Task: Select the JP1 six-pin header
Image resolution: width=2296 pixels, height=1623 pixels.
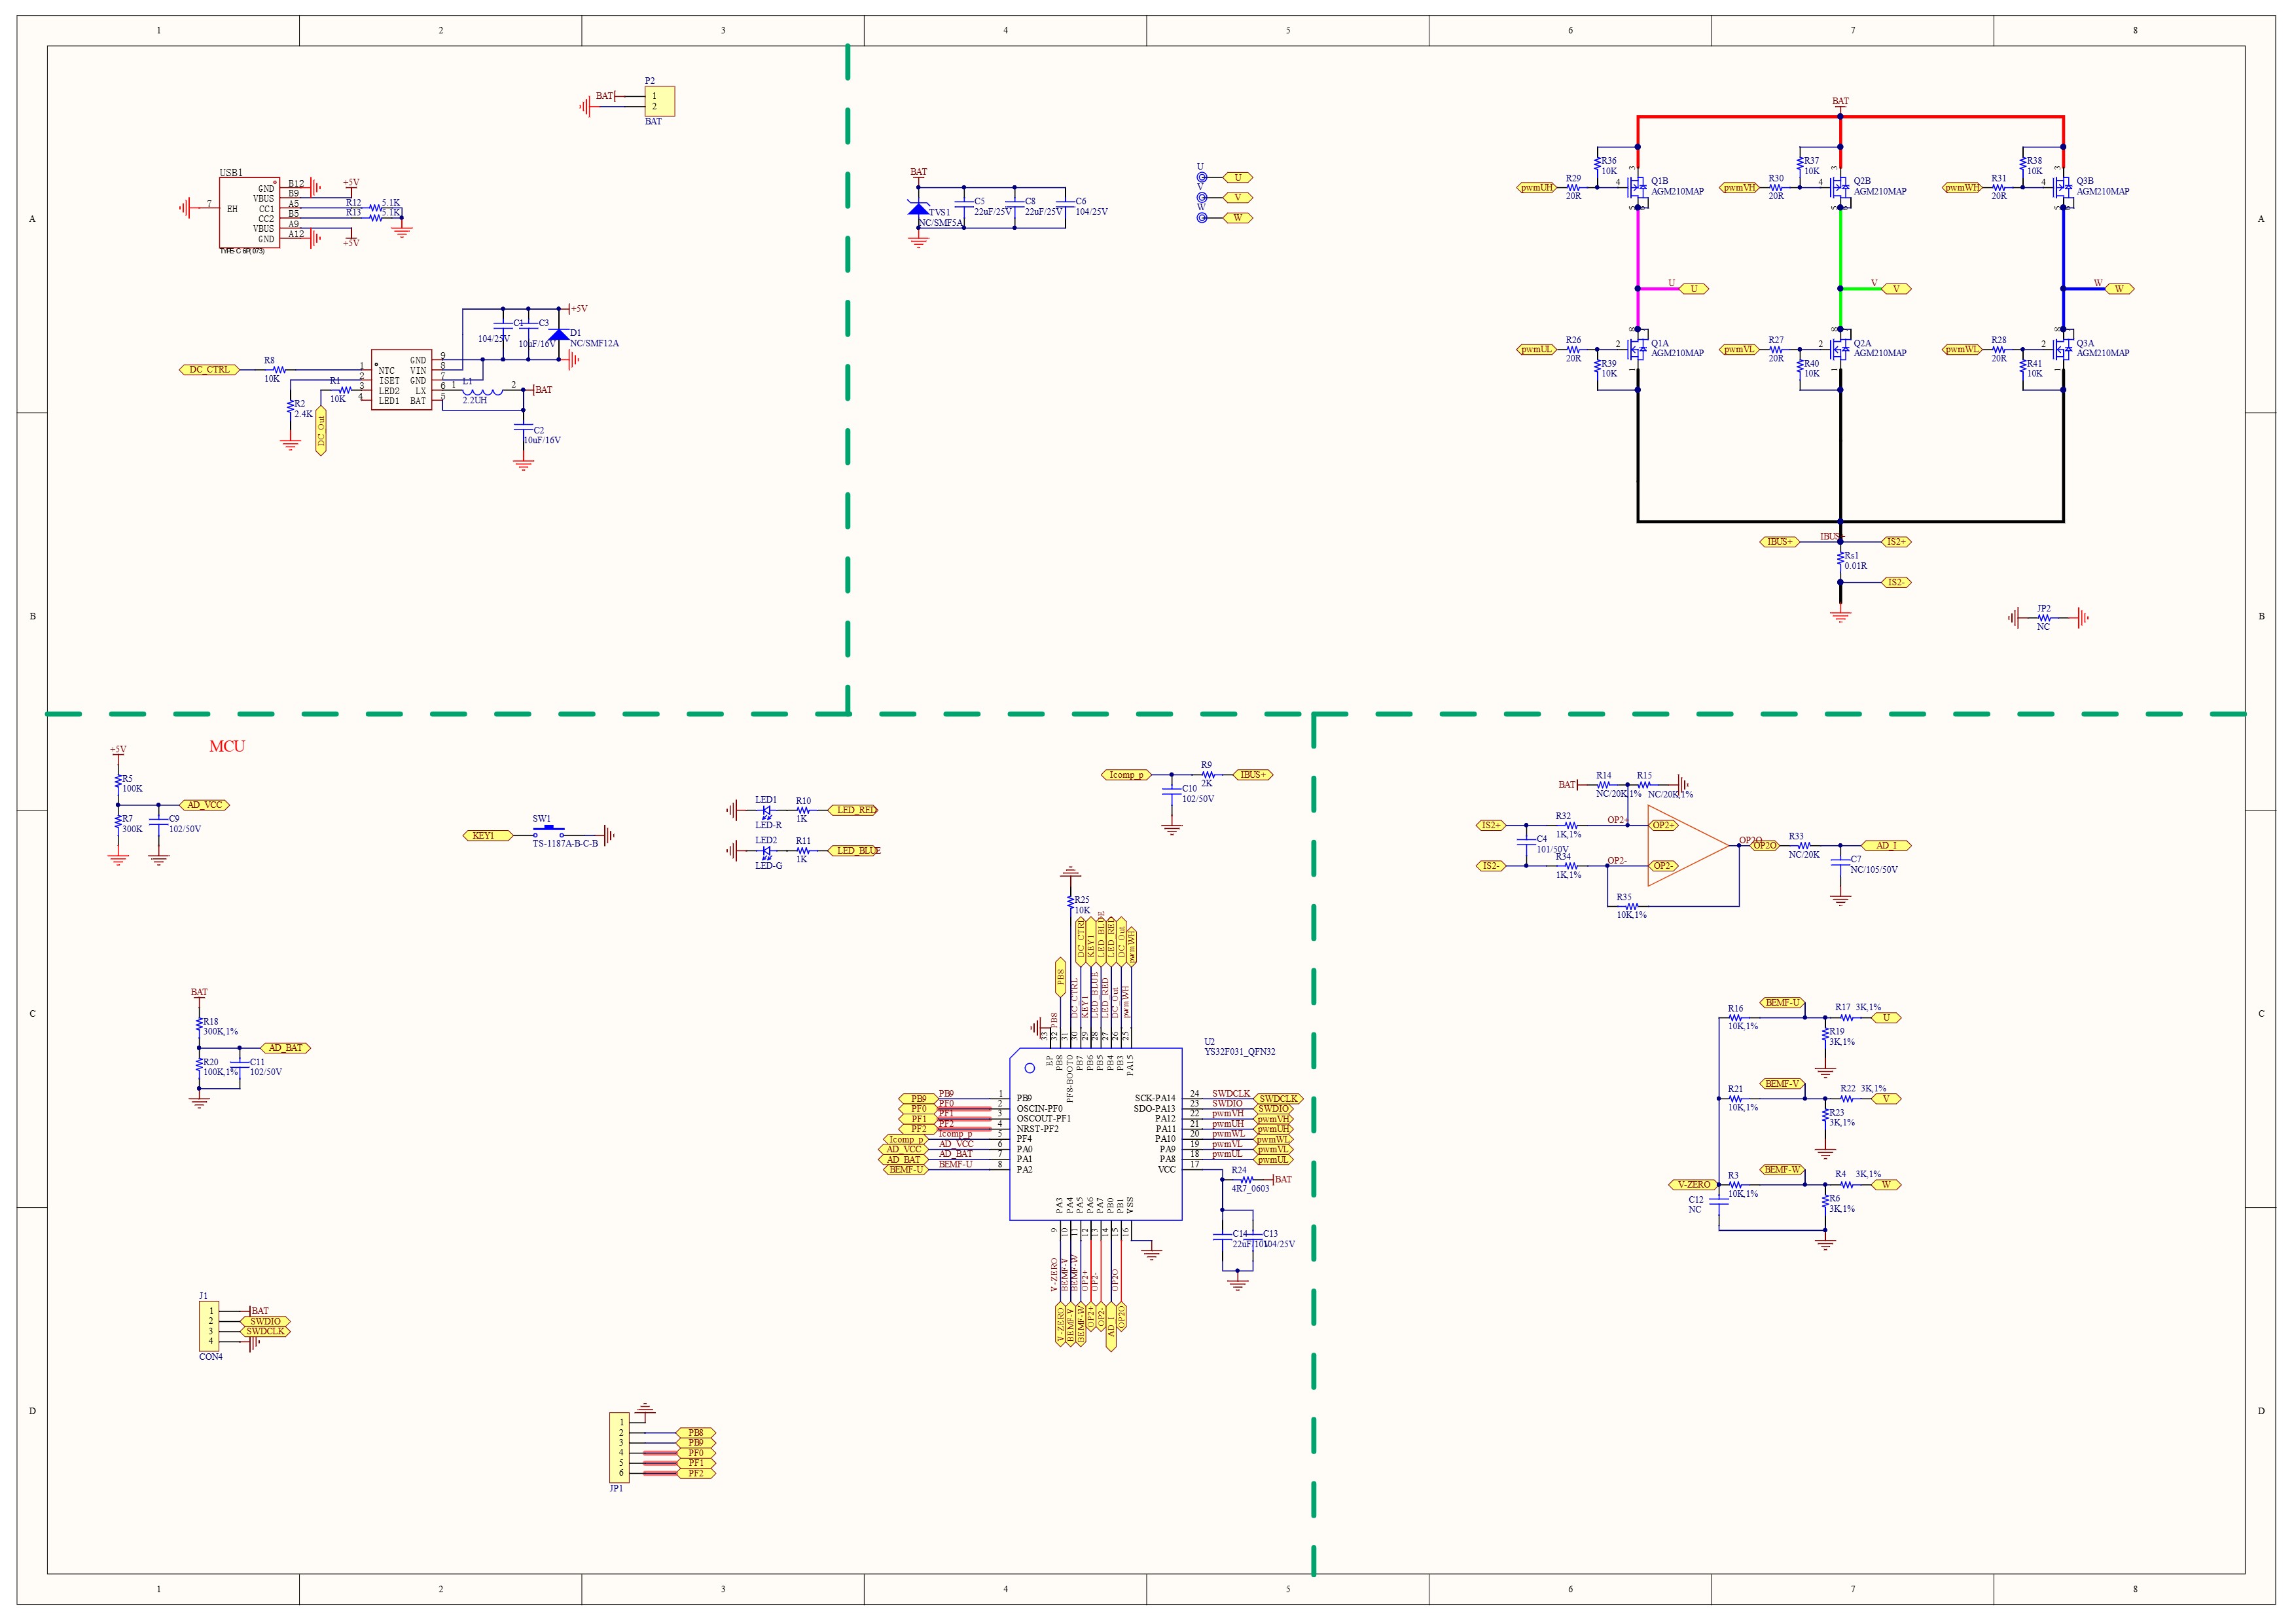Action: [619, 1448]
